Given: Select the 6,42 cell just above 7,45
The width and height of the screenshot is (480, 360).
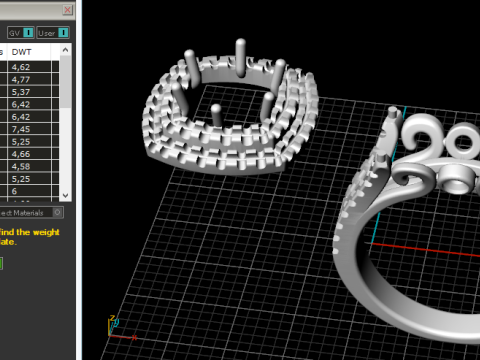Looking at the screenshot, I should (x=29, y=117).
